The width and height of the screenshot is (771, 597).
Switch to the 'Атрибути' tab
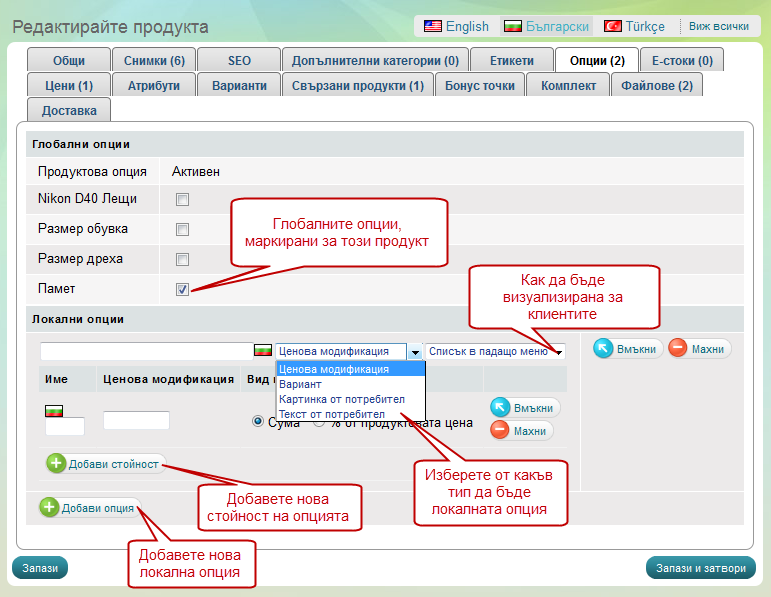(x=153, y=85)
